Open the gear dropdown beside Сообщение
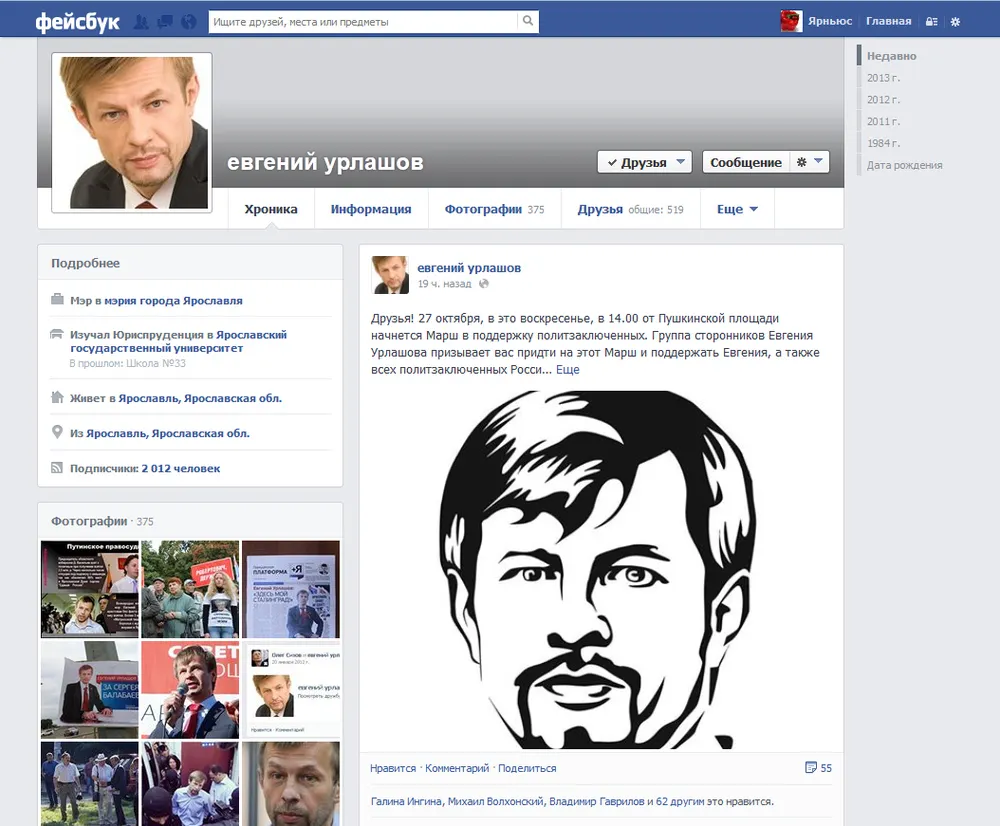 (809, 162)
